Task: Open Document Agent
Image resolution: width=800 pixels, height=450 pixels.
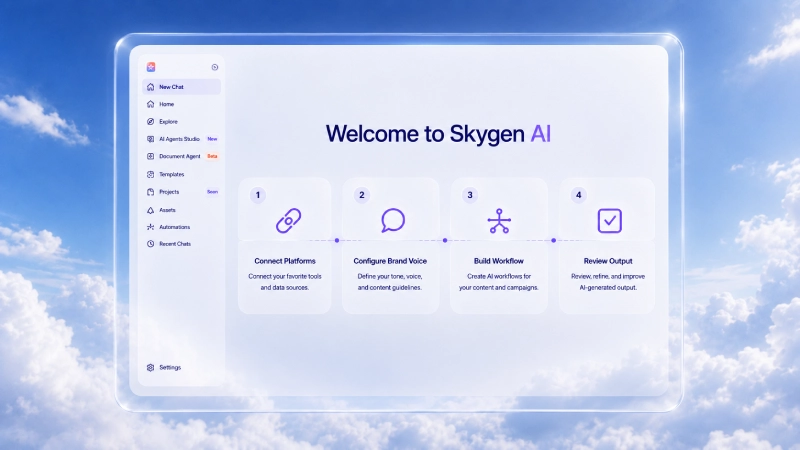Action: pos(181,156)
